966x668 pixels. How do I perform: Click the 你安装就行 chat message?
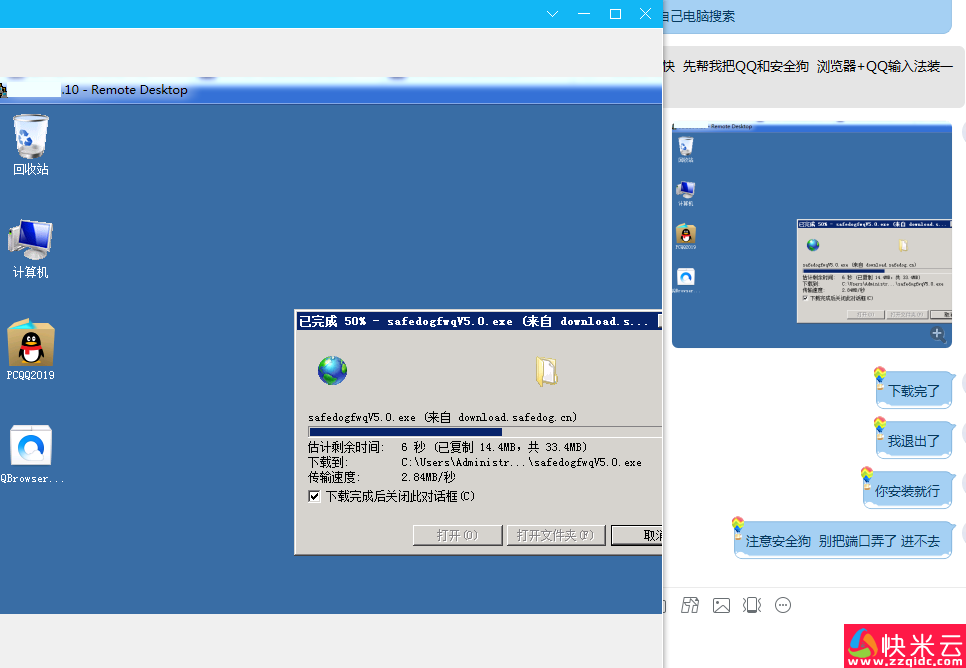tap(908, 491)
